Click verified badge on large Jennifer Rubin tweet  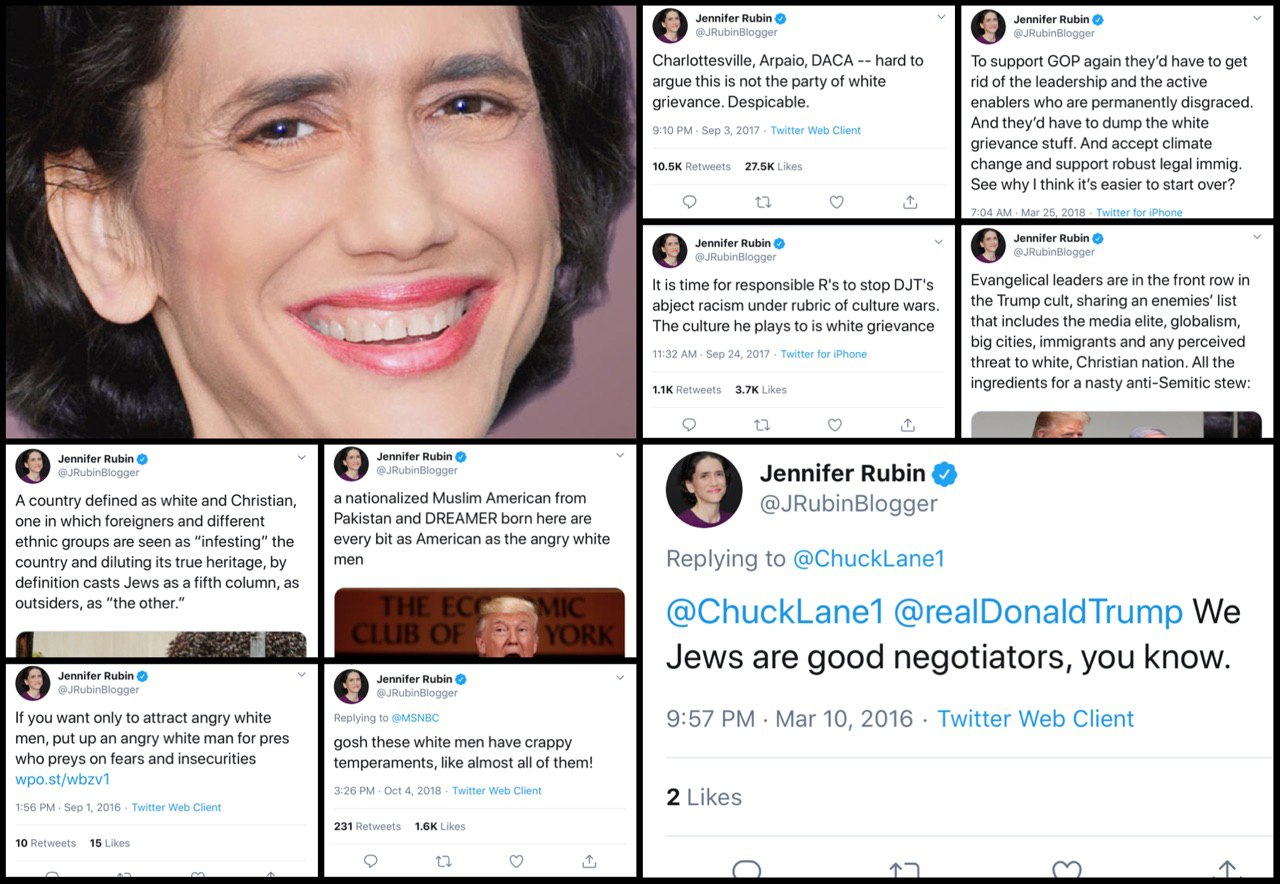point(944,474)
